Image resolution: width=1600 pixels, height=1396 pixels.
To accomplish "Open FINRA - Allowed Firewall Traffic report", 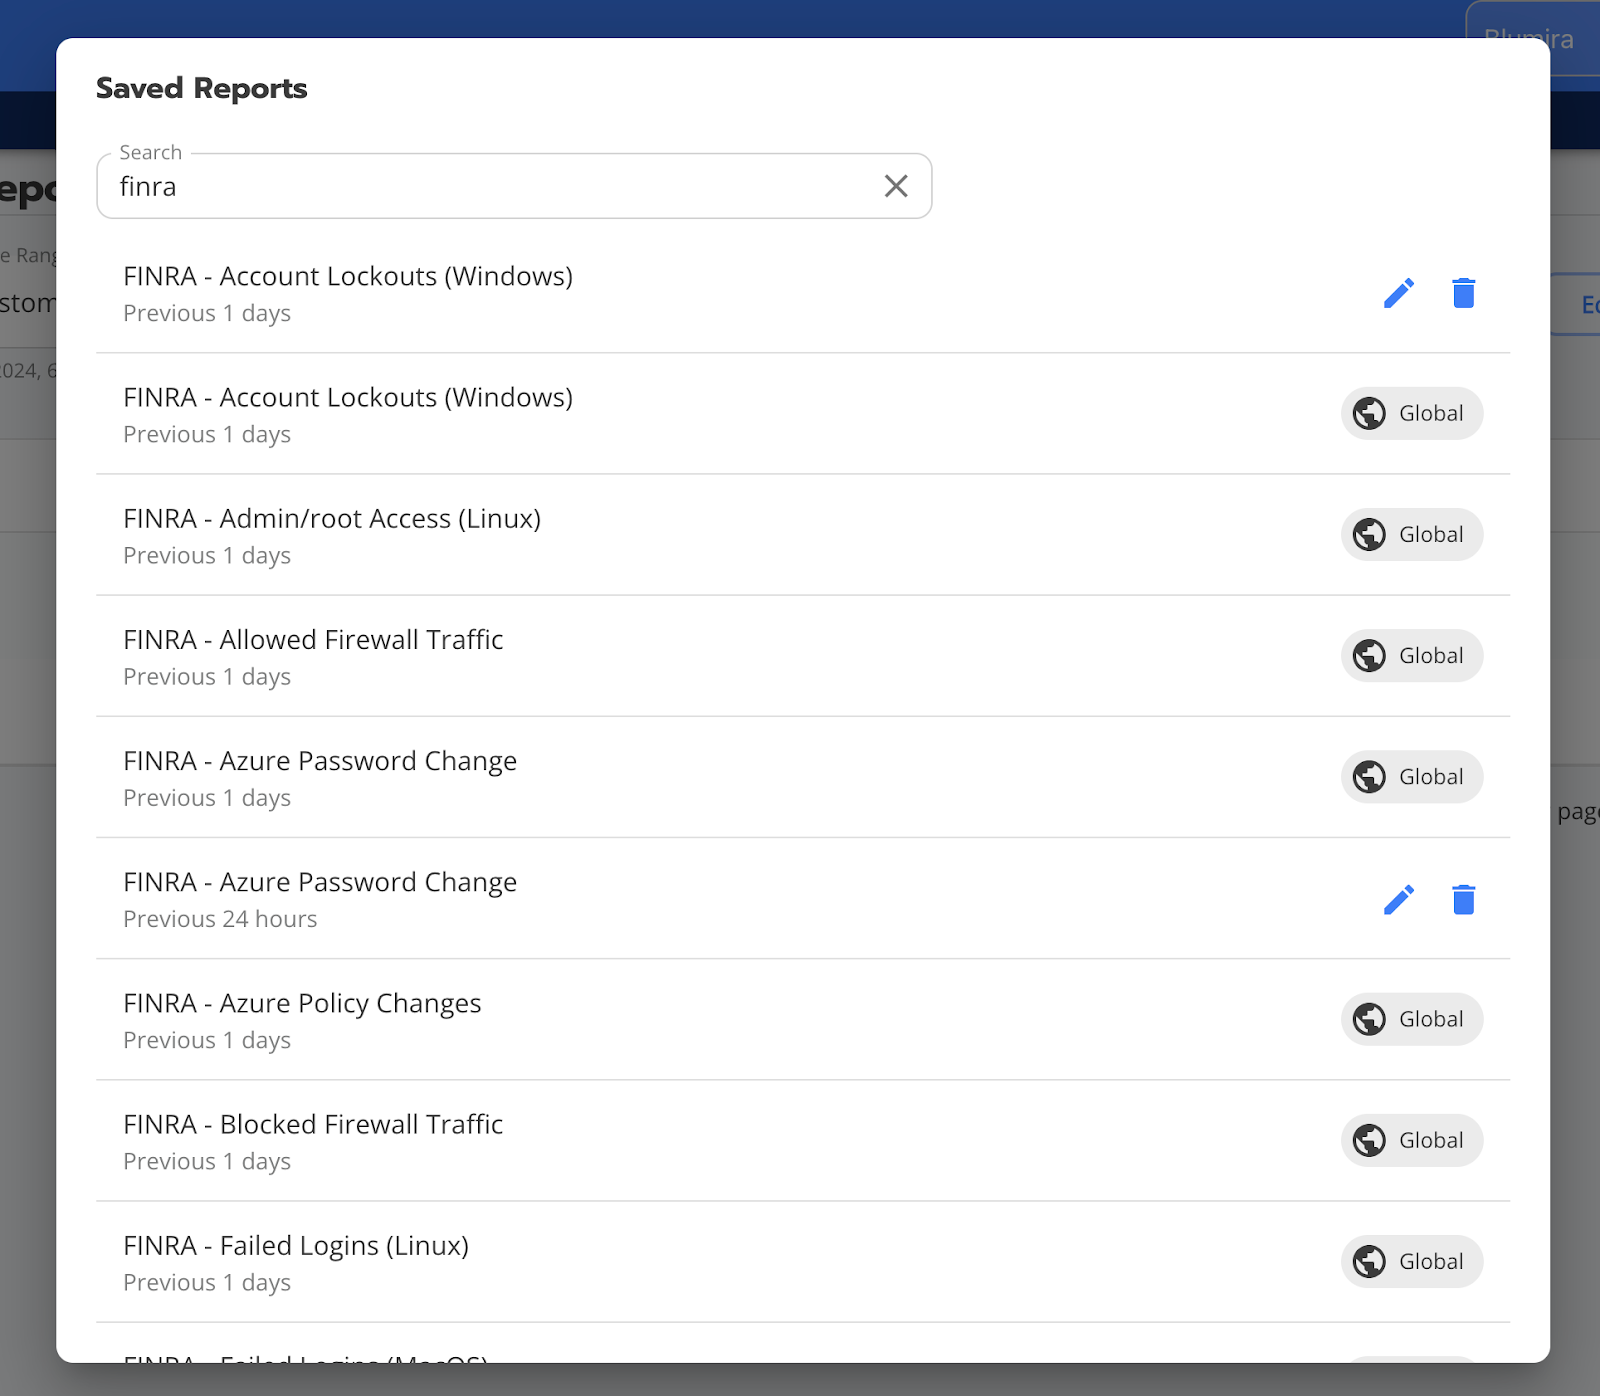I will [313, 640].
